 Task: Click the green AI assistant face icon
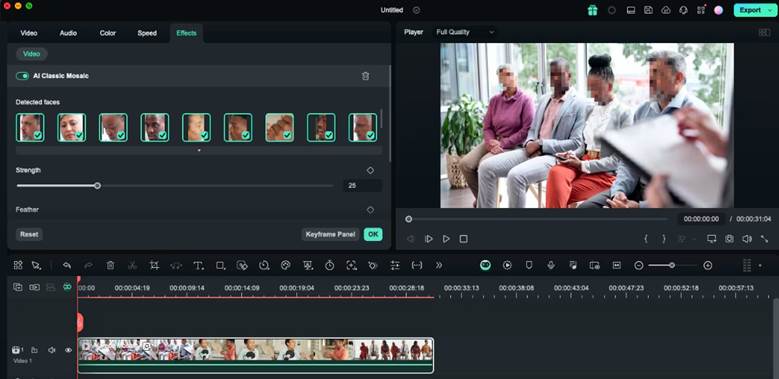(485, 265)
